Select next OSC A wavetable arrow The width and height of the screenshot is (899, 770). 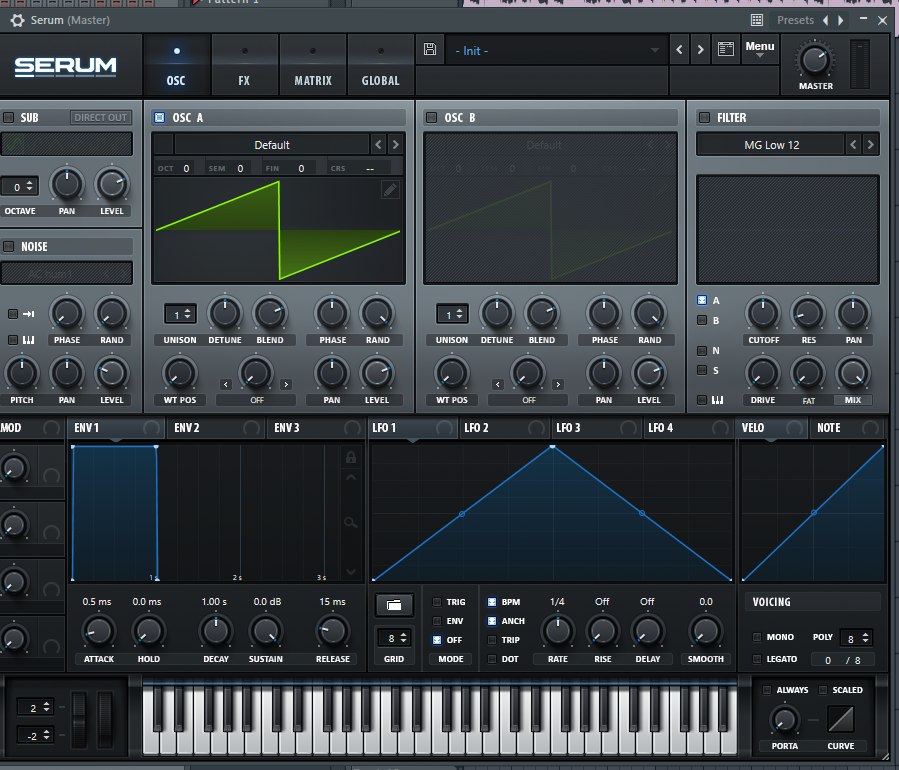395,144
